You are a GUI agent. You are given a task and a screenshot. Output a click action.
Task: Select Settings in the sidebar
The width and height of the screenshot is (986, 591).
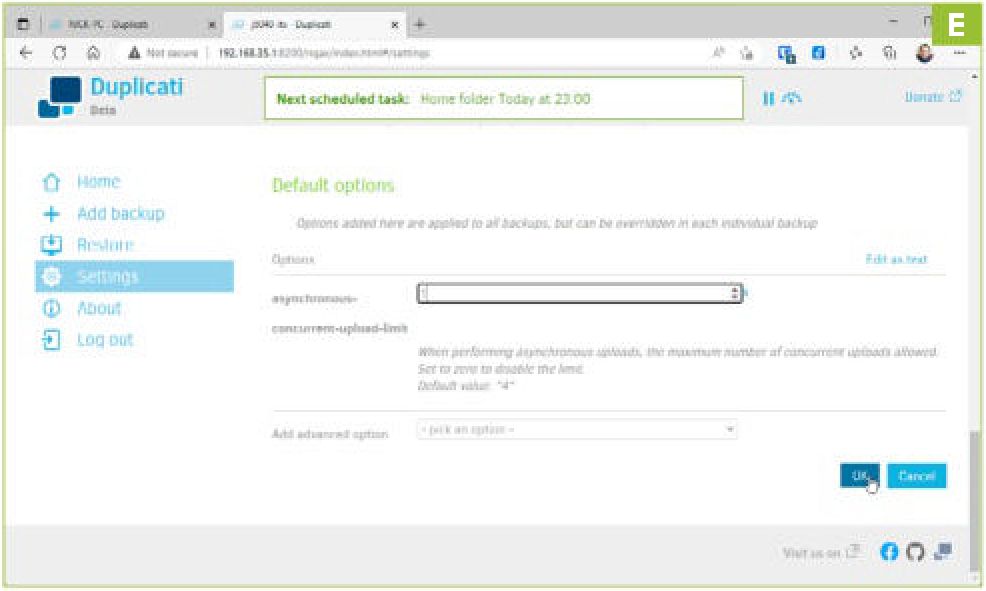[x=135, y=277]
